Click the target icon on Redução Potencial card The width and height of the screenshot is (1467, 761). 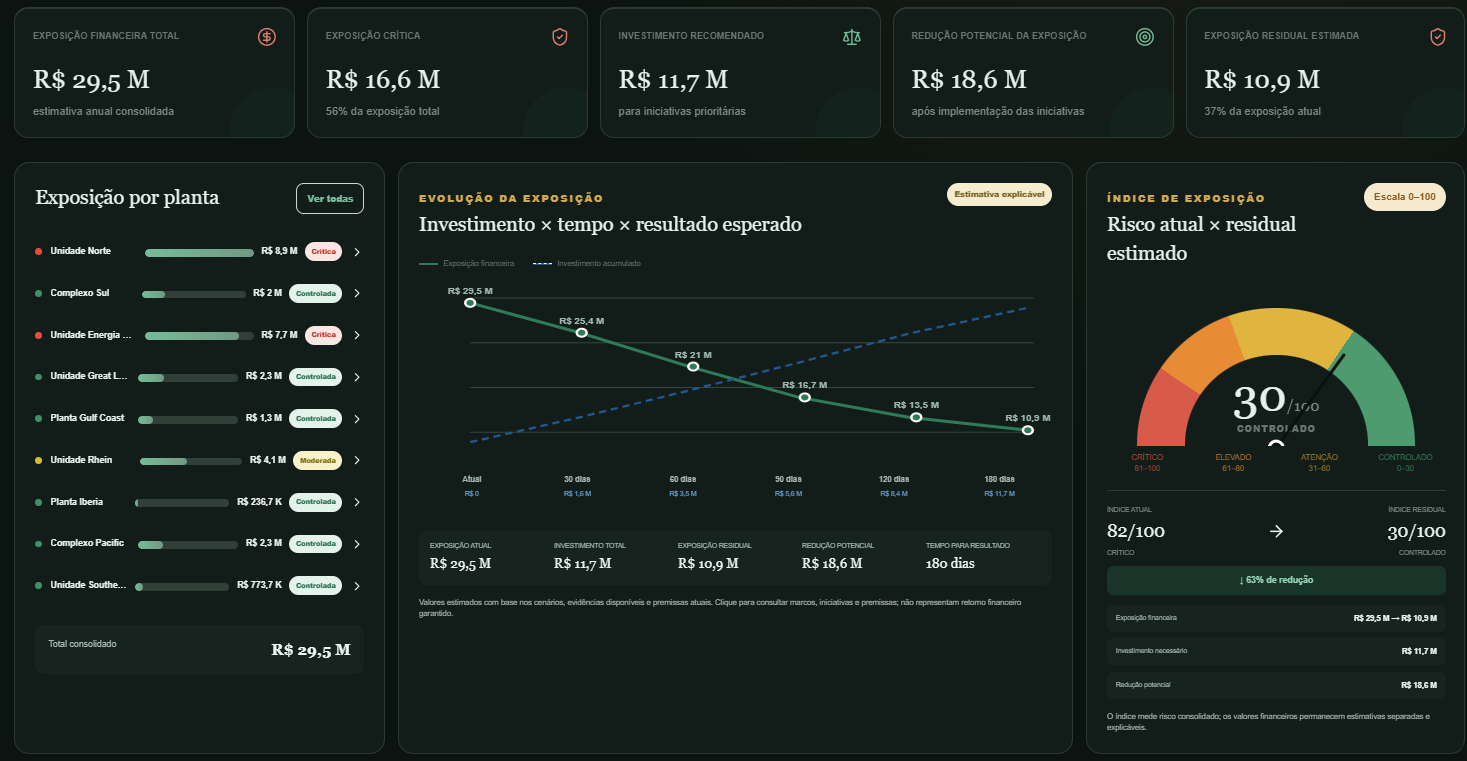(1145, 37)
